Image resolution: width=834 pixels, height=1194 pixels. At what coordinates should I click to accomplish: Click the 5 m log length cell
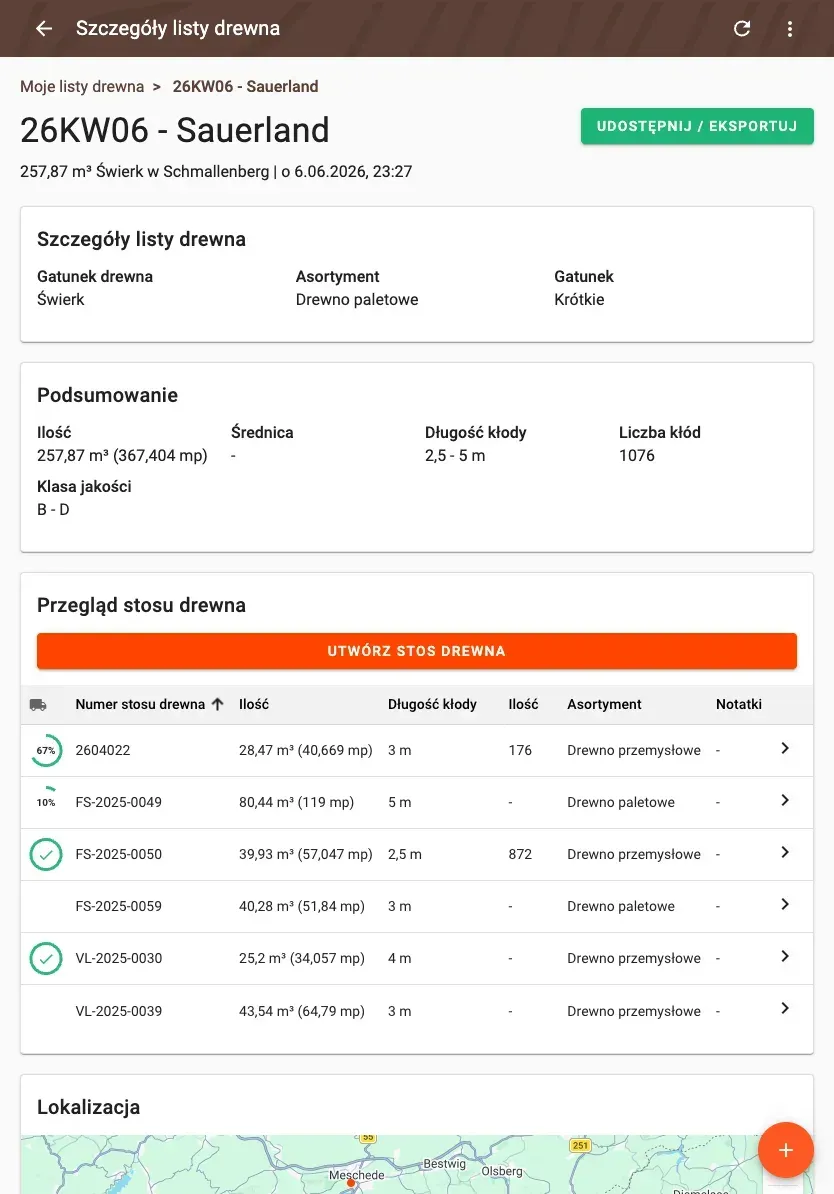click(x=399, y=802)
